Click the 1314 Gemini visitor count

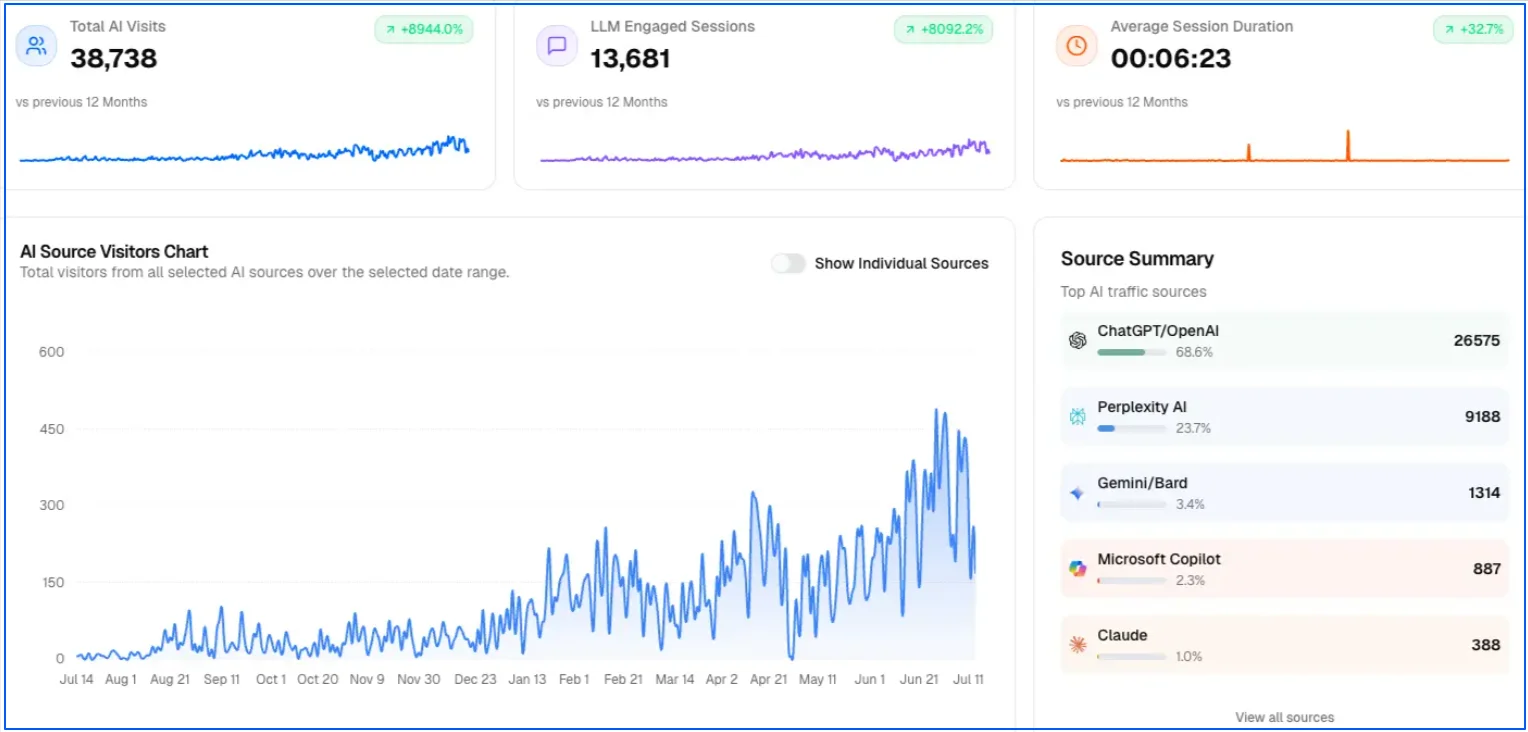coord(1484,492)
